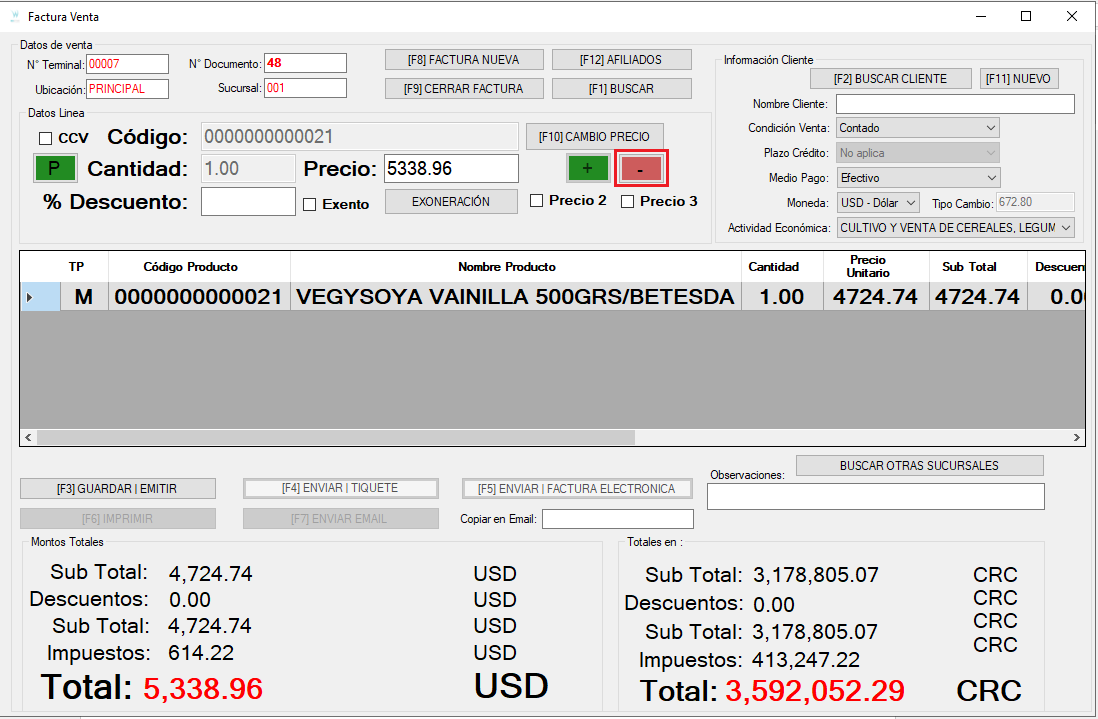Viewport: 1098px width, 719px height.
Task: Click the Ubicación field PRINCIPAL
Action: click(x=127, y=89)
